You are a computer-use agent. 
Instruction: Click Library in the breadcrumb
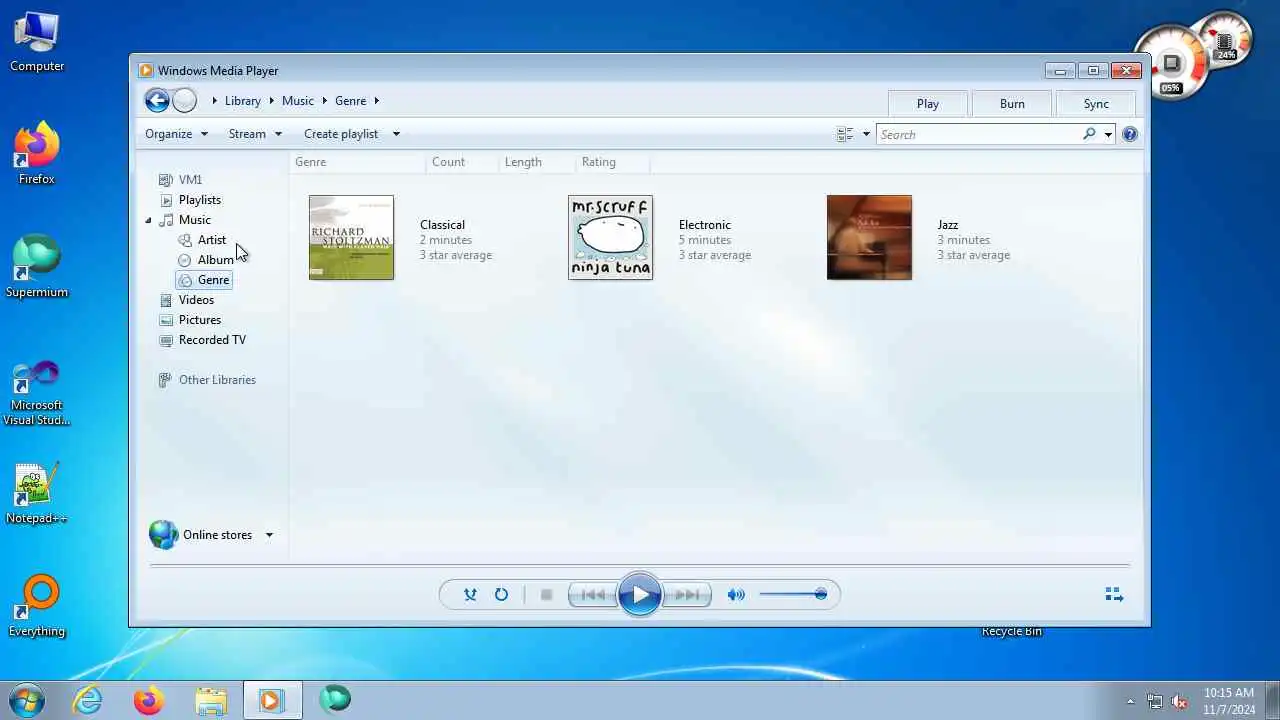point(242,101)
